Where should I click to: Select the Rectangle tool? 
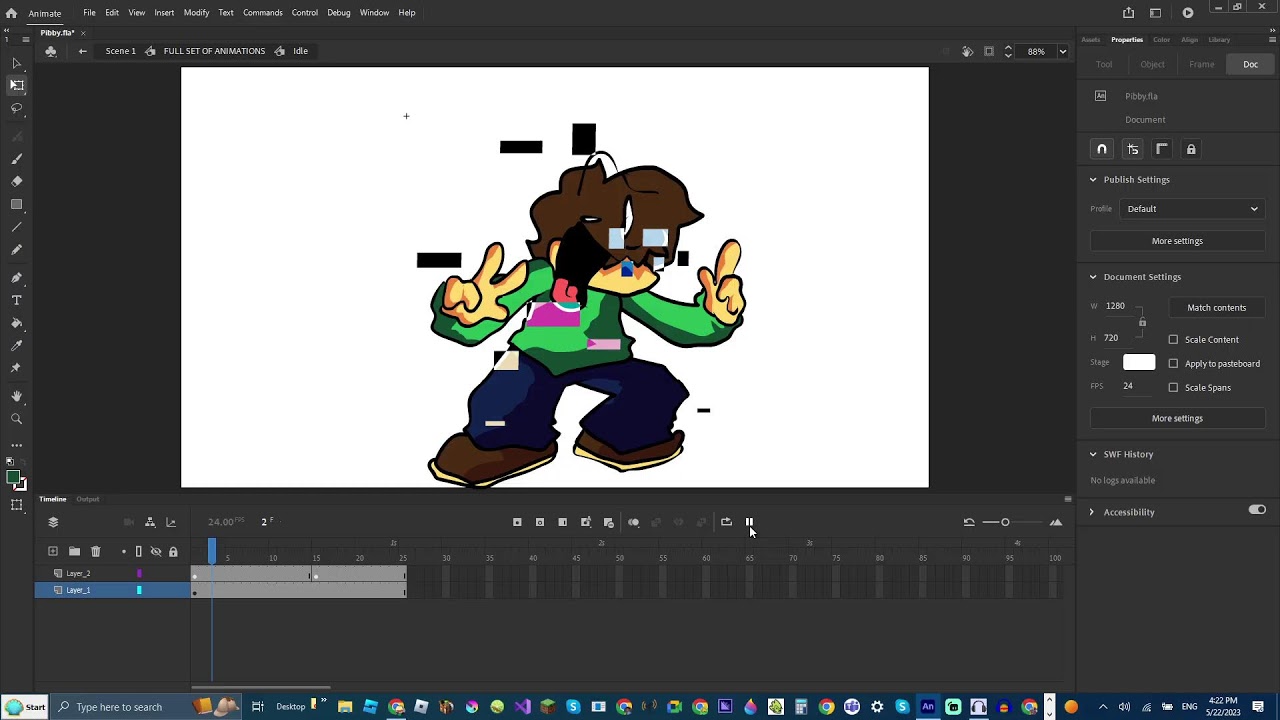pyautogui.click(x=17, y=204)
